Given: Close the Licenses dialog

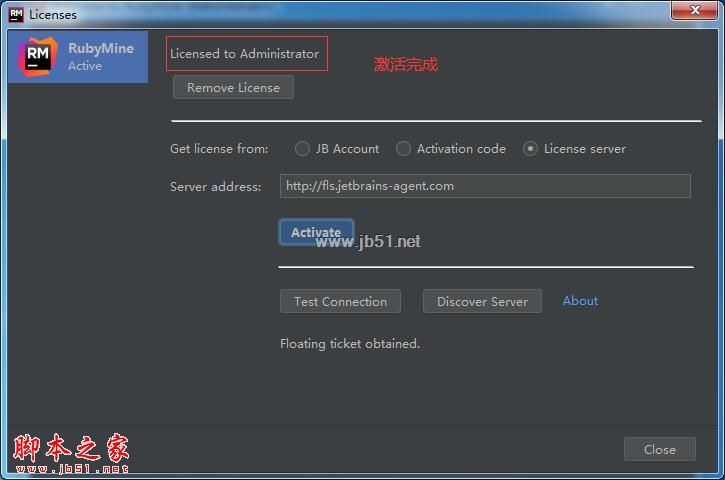Looking at the screenshot, I should point(659,449).
